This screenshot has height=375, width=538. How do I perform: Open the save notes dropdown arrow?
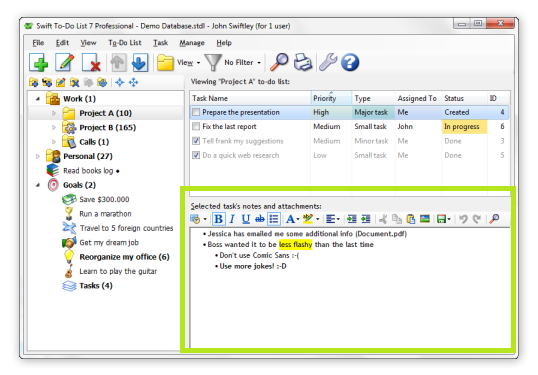pyautogui.click(x=449, y=219)
